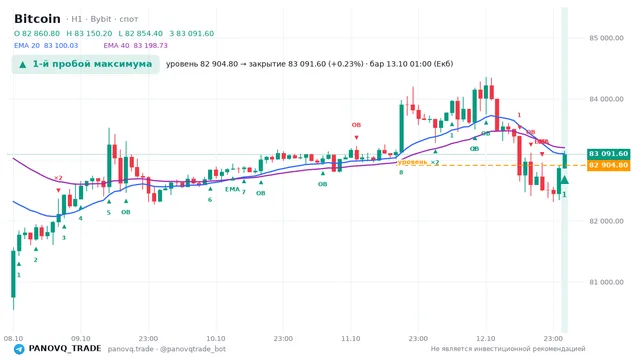
Task: Click the 'EMA 40 83 198.73' legend entry
Action: (x=136, y=45)
